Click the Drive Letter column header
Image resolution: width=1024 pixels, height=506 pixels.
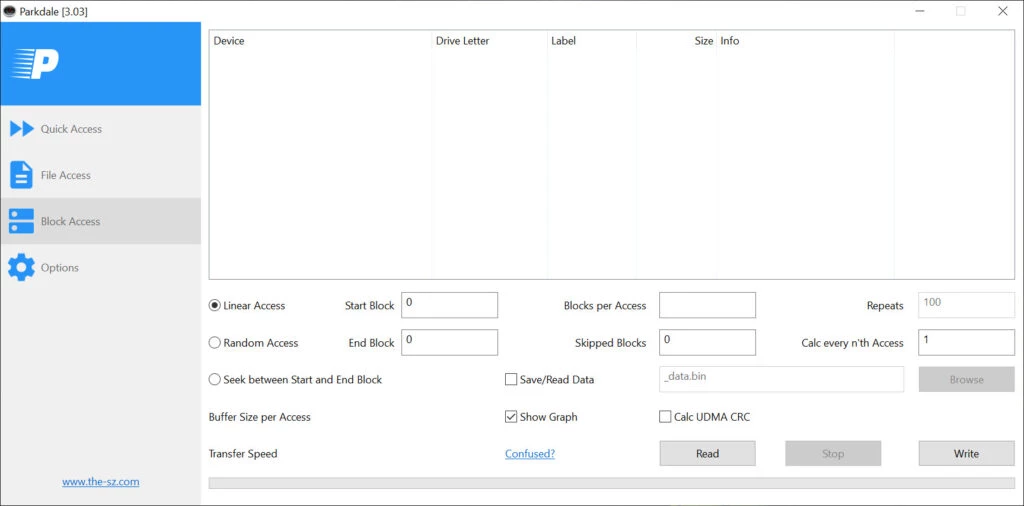pyautogui.click(x=462, y=41)
